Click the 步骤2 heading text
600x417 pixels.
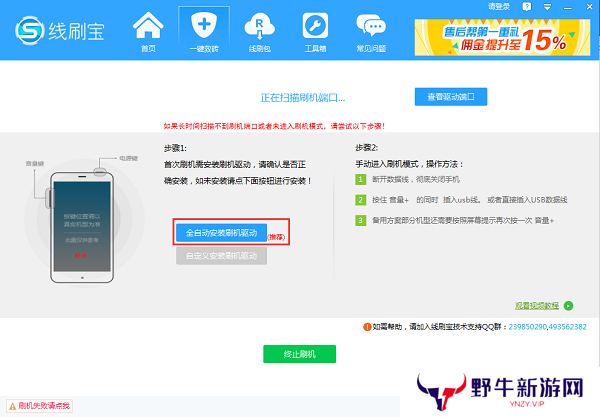367,148
